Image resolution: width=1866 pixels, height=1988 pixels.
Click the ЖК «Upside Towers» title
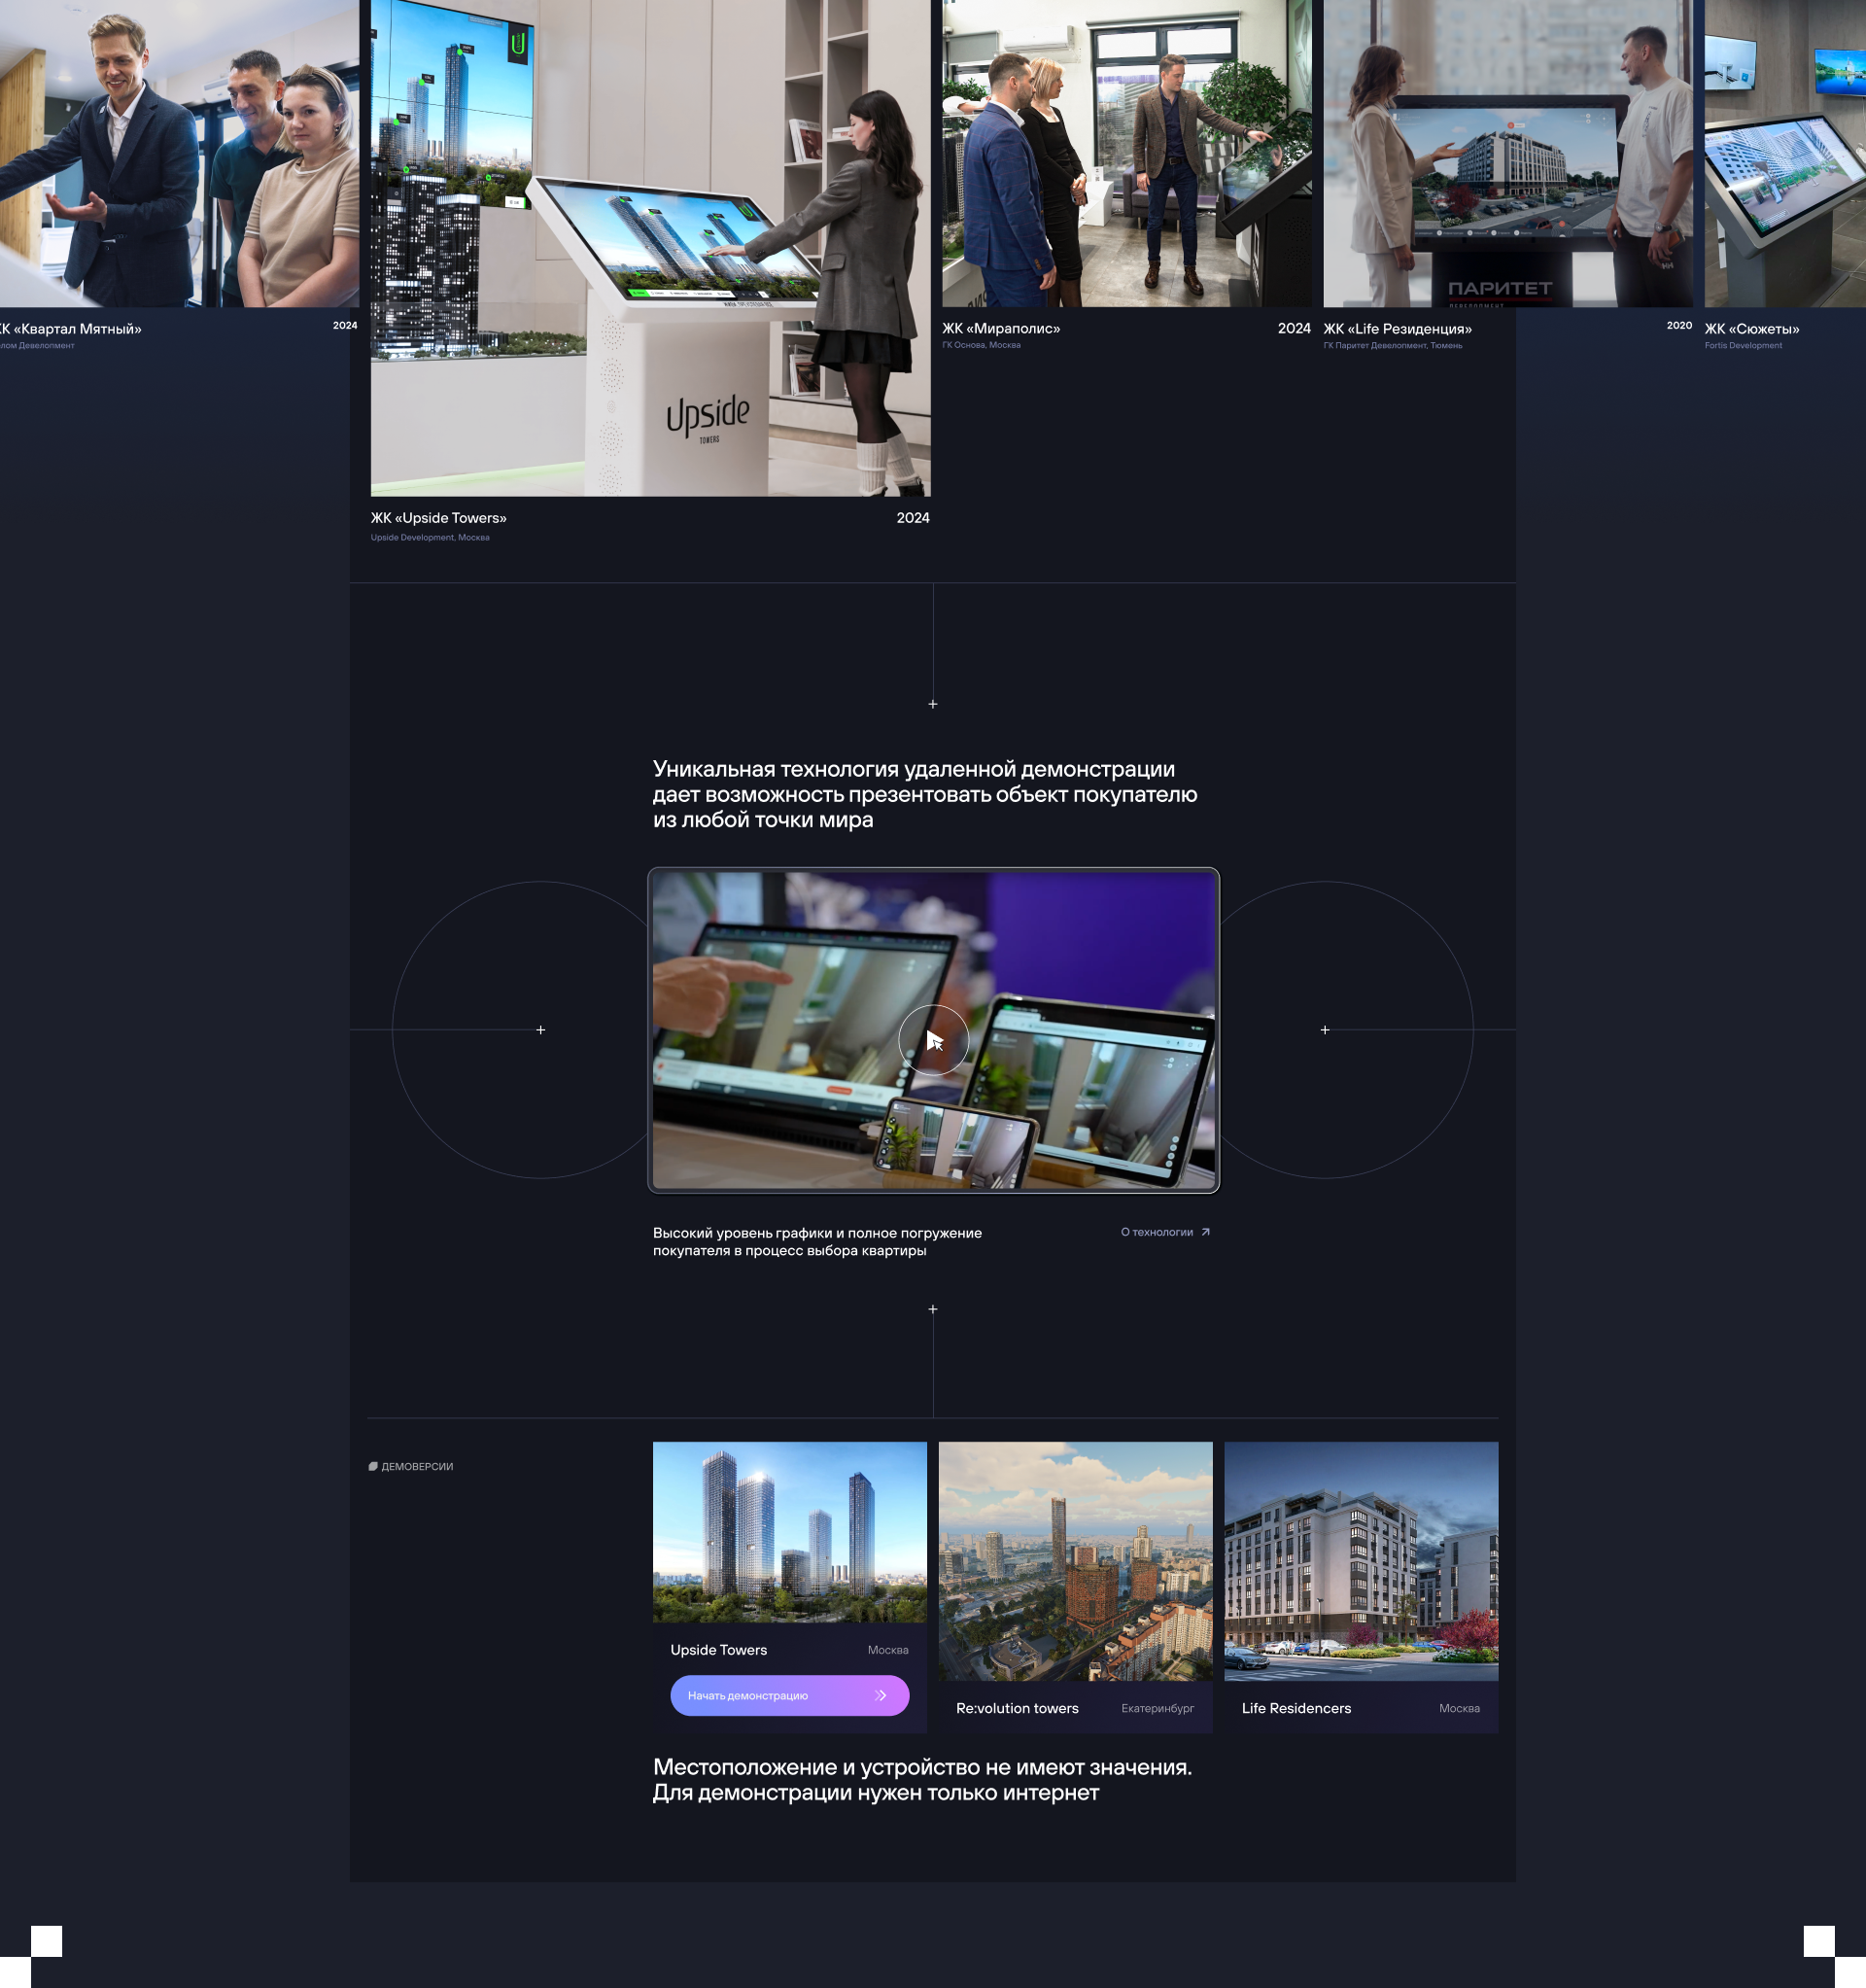tap(439, 518)
